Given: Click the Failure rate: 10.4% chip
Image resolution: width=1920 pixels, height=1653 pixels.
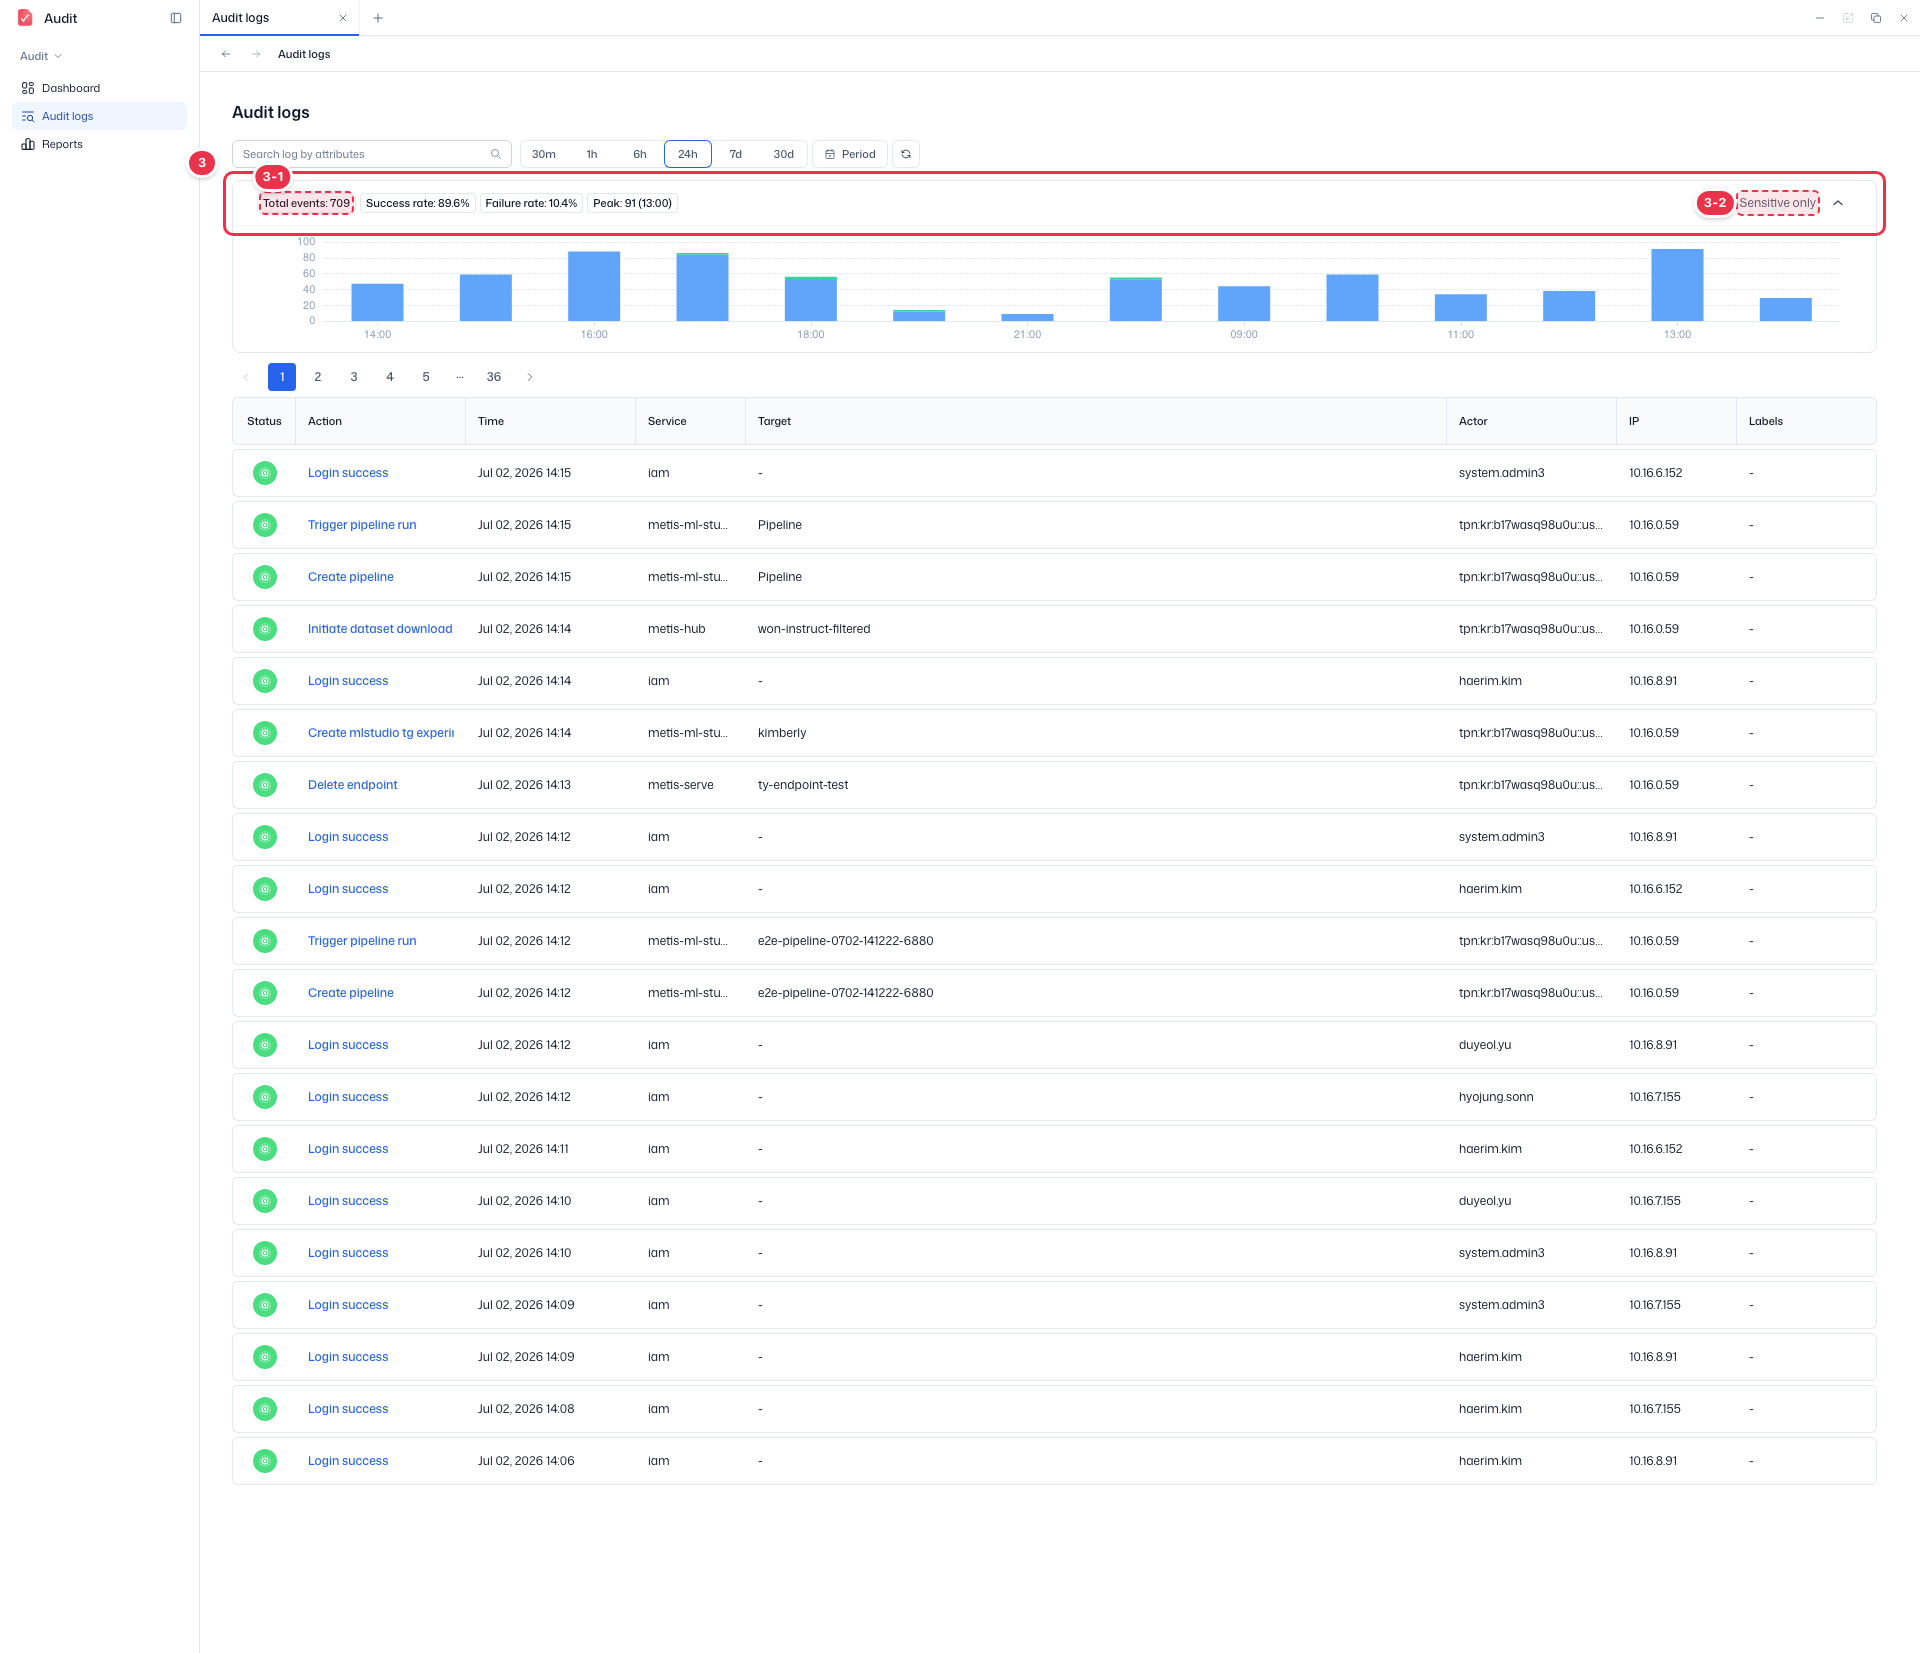Looking at the screenshot, I should 531,203.
